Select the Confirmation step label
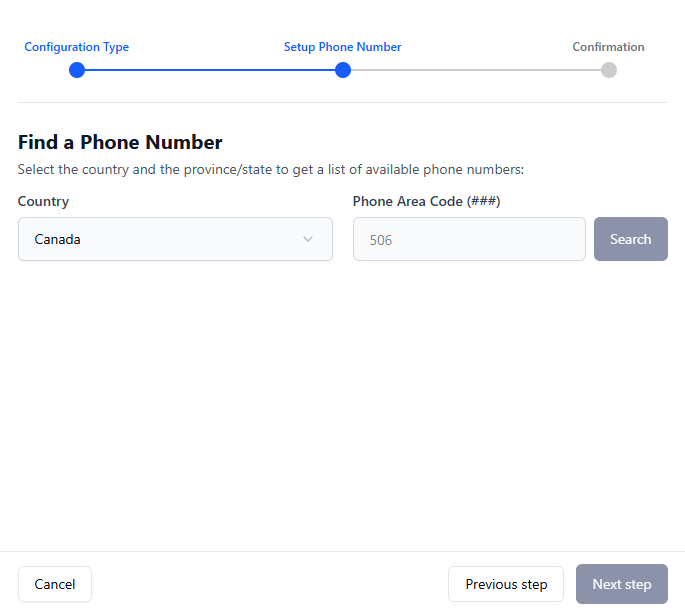685x611 pixels. [x=608, y=47]
